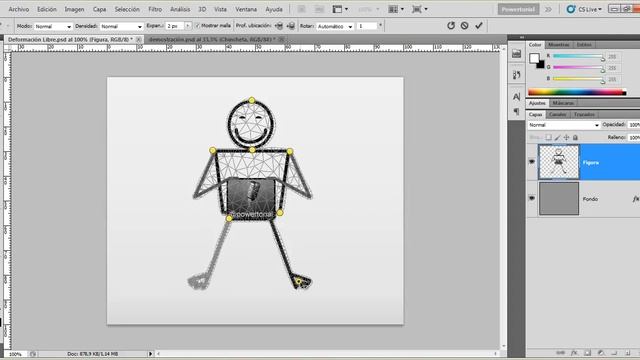
Task: Click the R color slider
Action: point(578,56)
